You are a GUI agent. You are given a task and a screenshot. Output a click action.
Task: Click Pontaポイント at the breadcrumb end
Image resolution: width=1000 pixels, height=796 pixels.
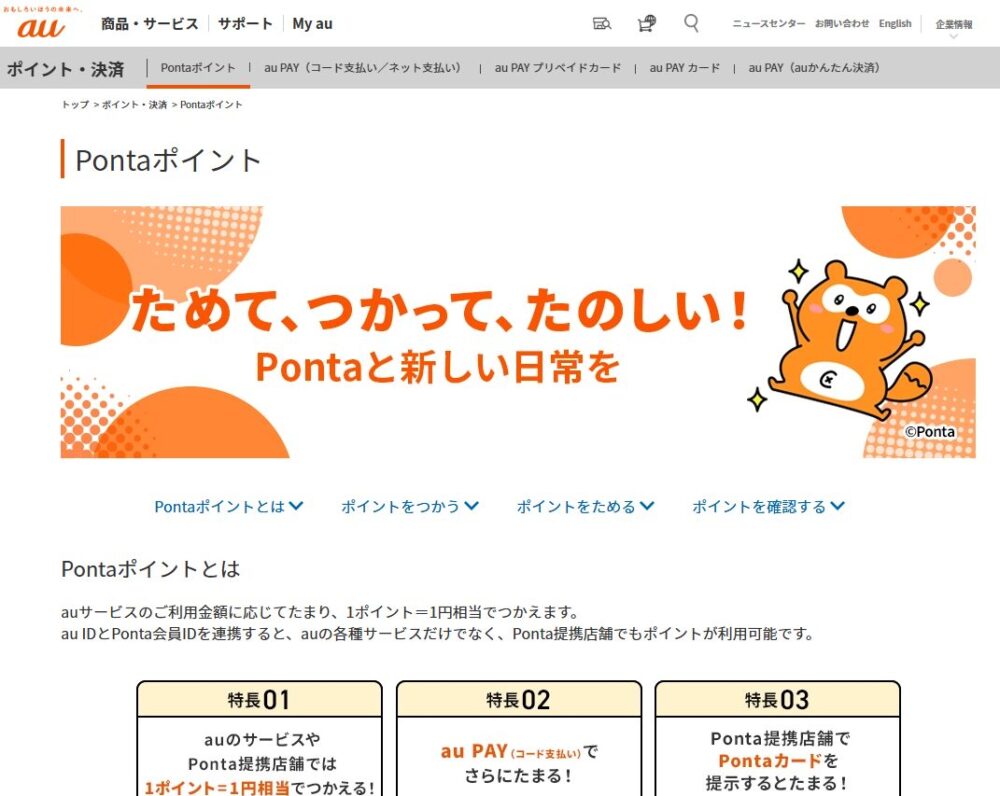point(211,105)
